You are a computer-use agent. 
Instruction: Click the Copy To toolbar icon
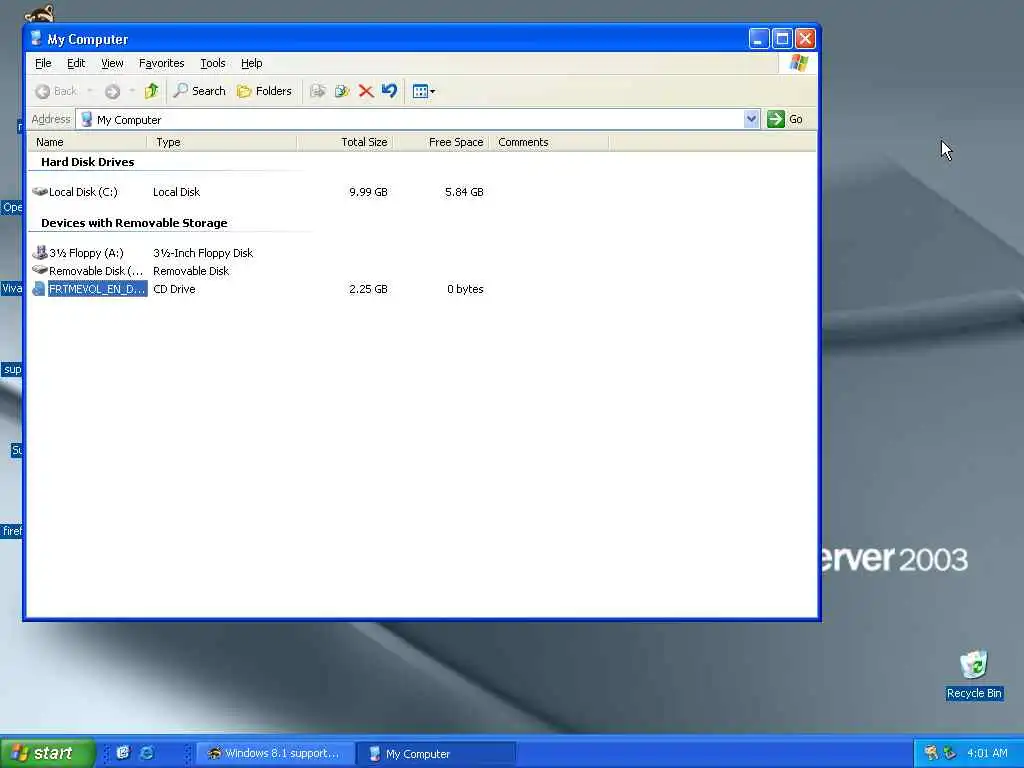342,91
